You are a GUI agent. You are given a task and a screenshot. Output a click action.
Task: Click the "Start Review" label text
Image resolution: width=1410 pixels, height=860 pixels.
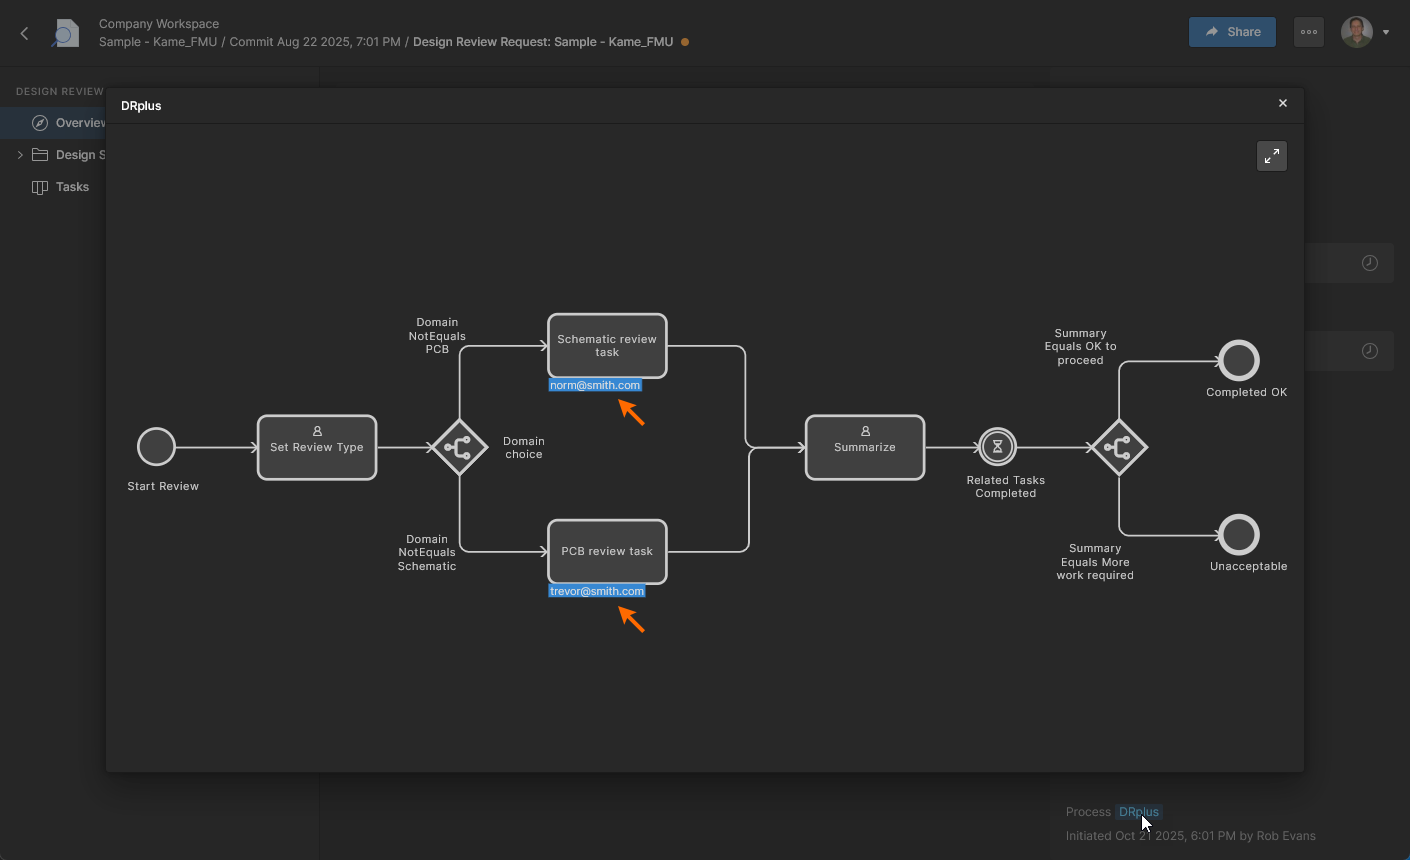pyautogui.click(x=163, y=486)
